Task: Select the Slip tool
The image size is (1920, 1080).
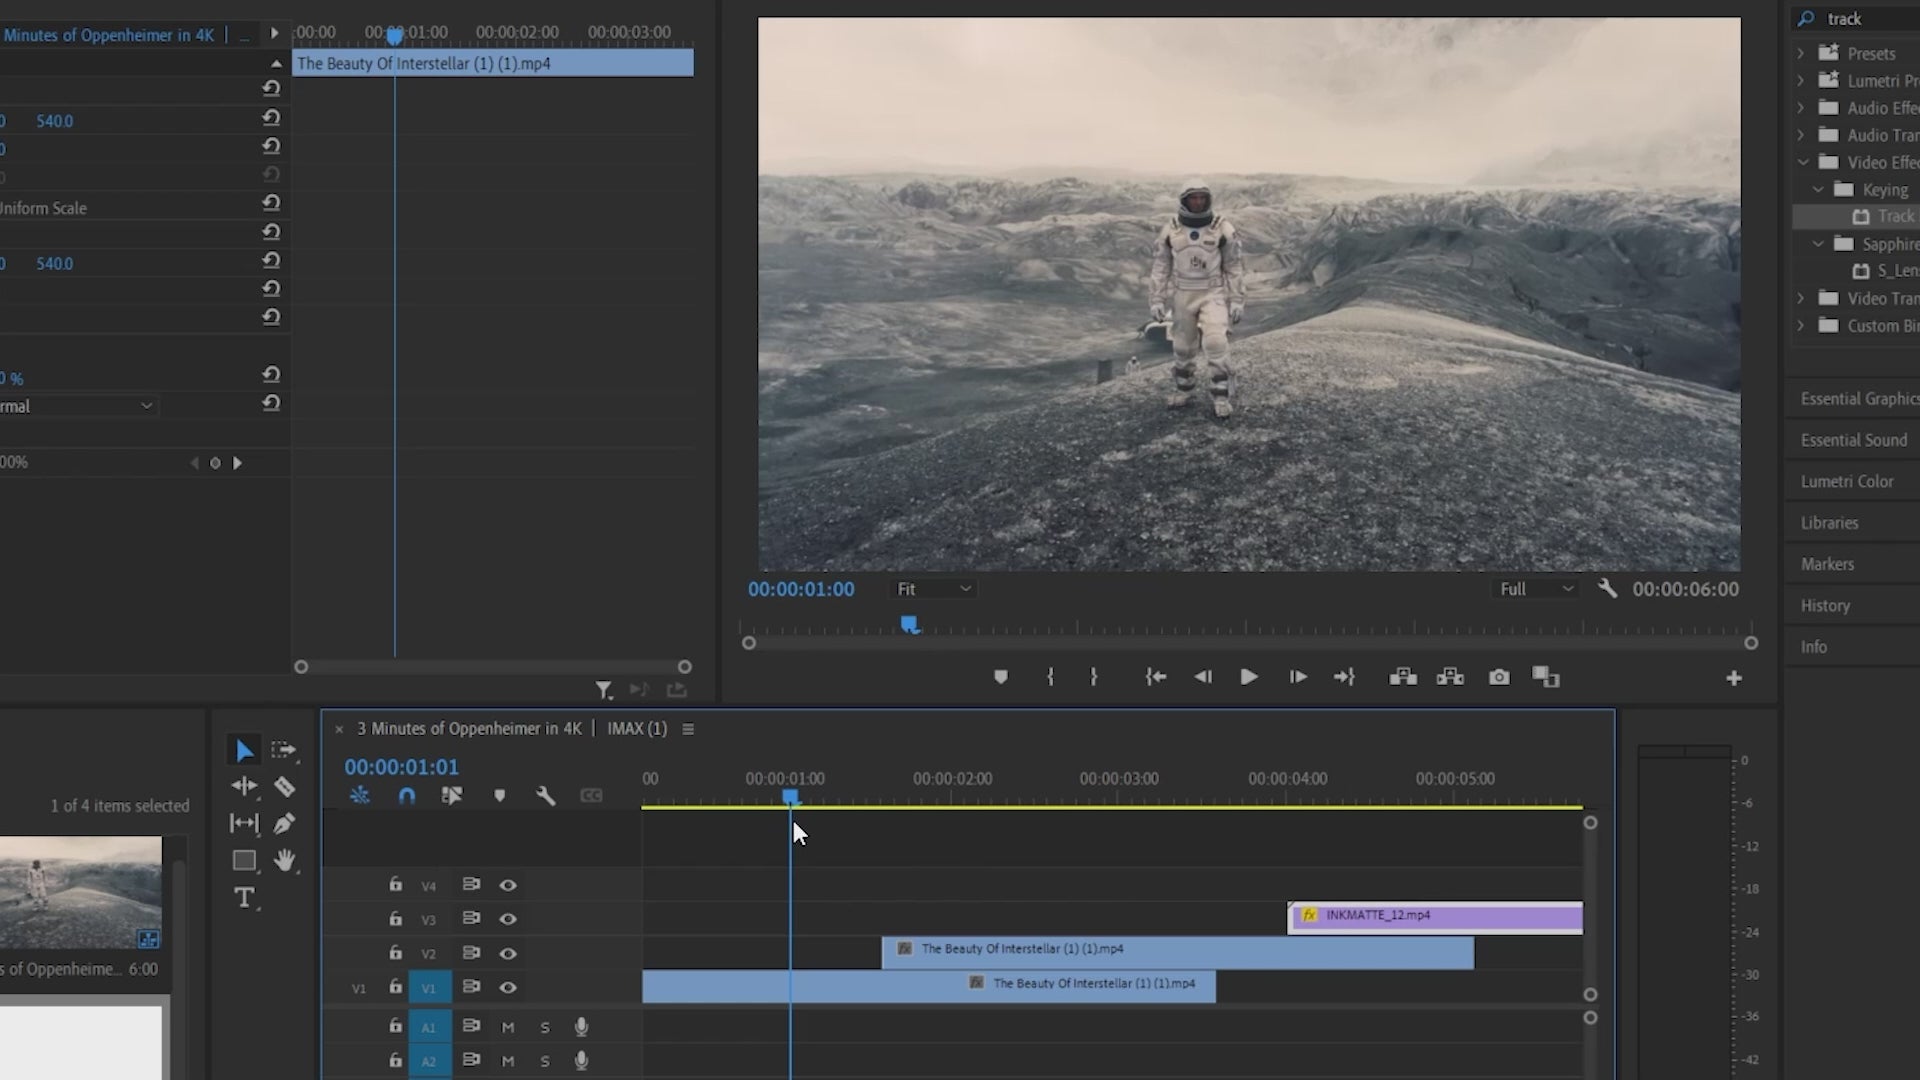Action: pos(244,824)
